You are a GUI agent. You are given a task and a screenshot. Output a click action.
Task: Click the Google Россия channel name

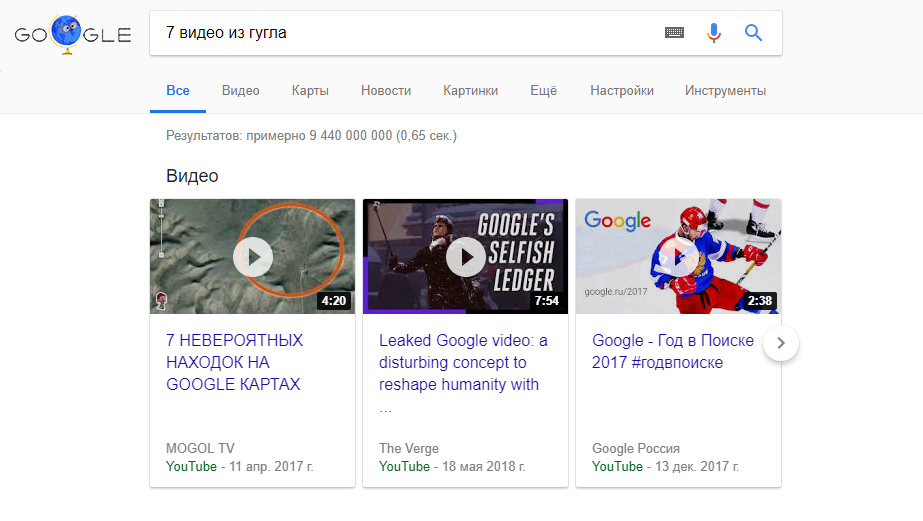pos(636,448)
